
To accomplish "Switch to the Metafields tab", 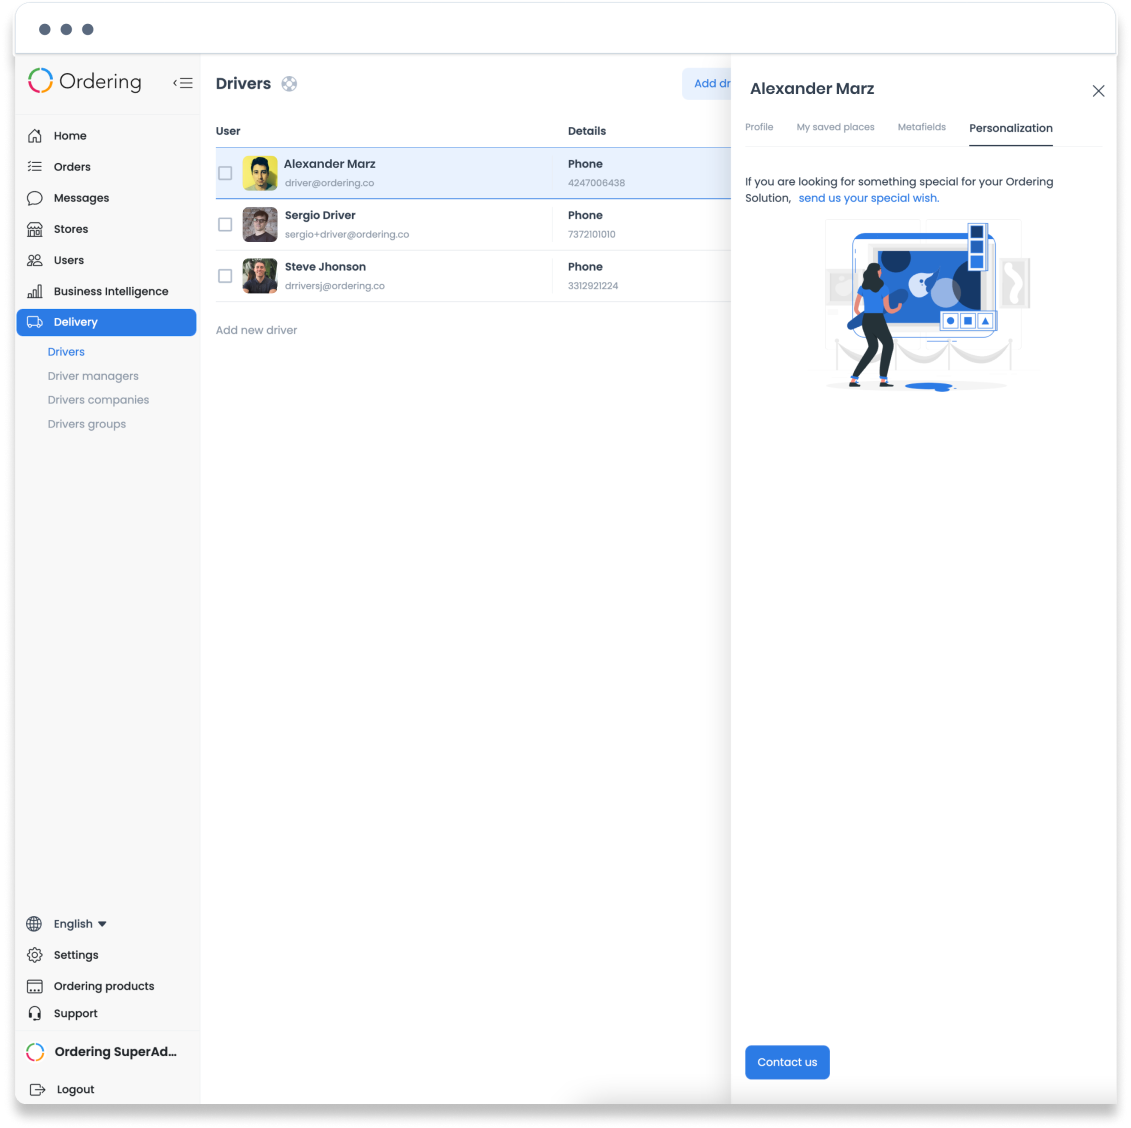I will click(x=921, y=127).
